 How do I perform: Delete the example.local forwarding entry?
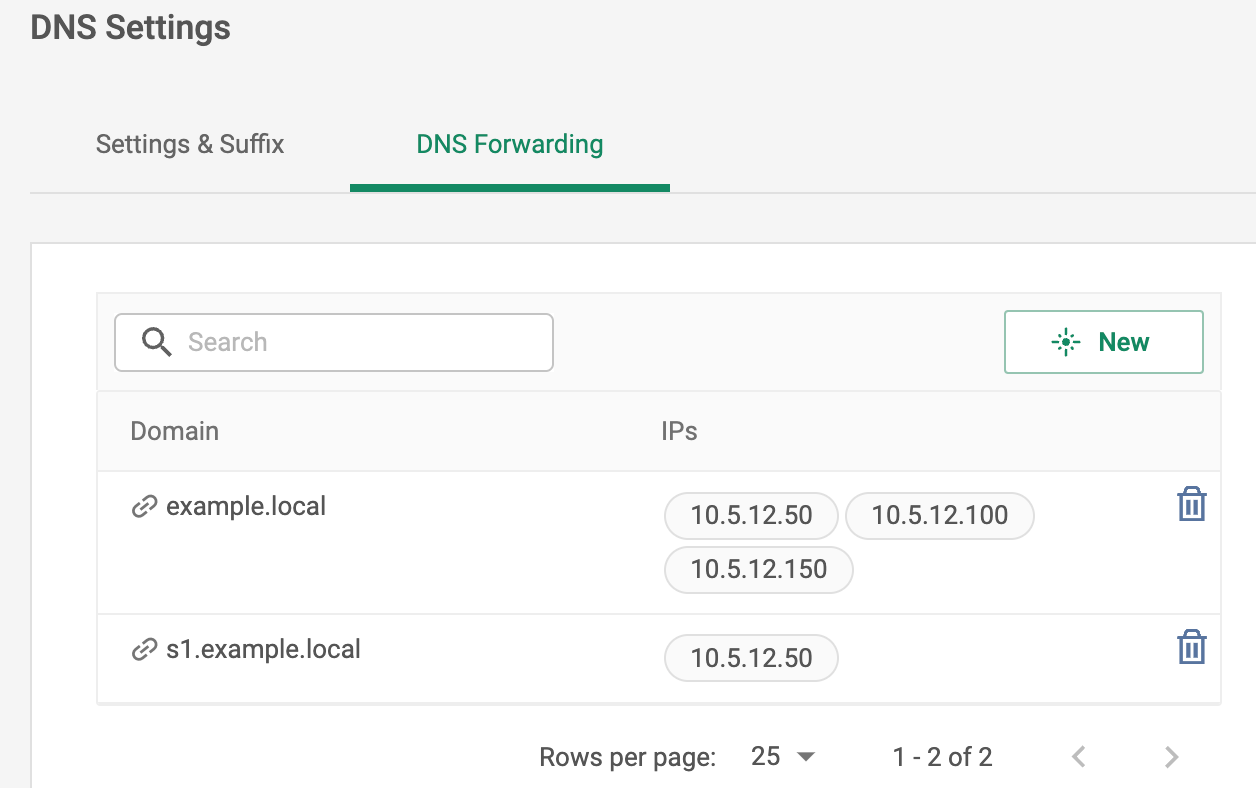[x=1191, y=505]
